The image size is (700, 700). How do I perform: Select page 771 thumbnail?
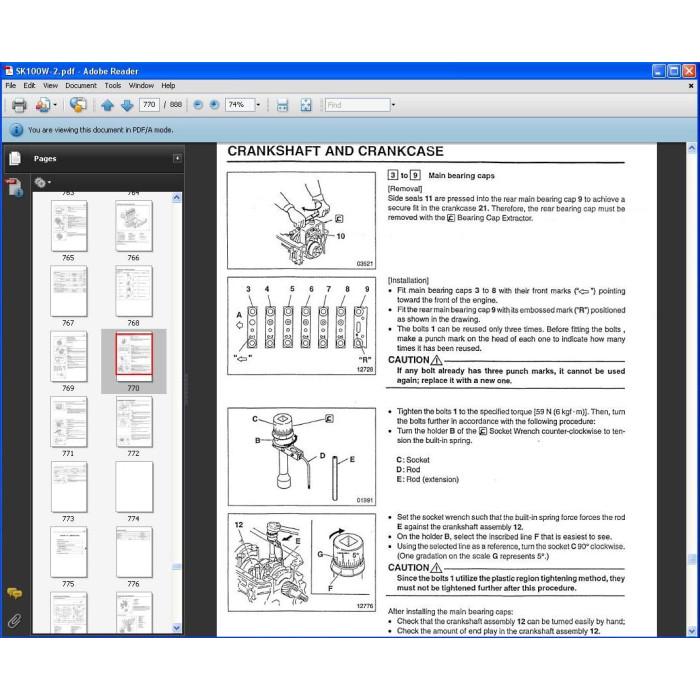click(69, 421)
